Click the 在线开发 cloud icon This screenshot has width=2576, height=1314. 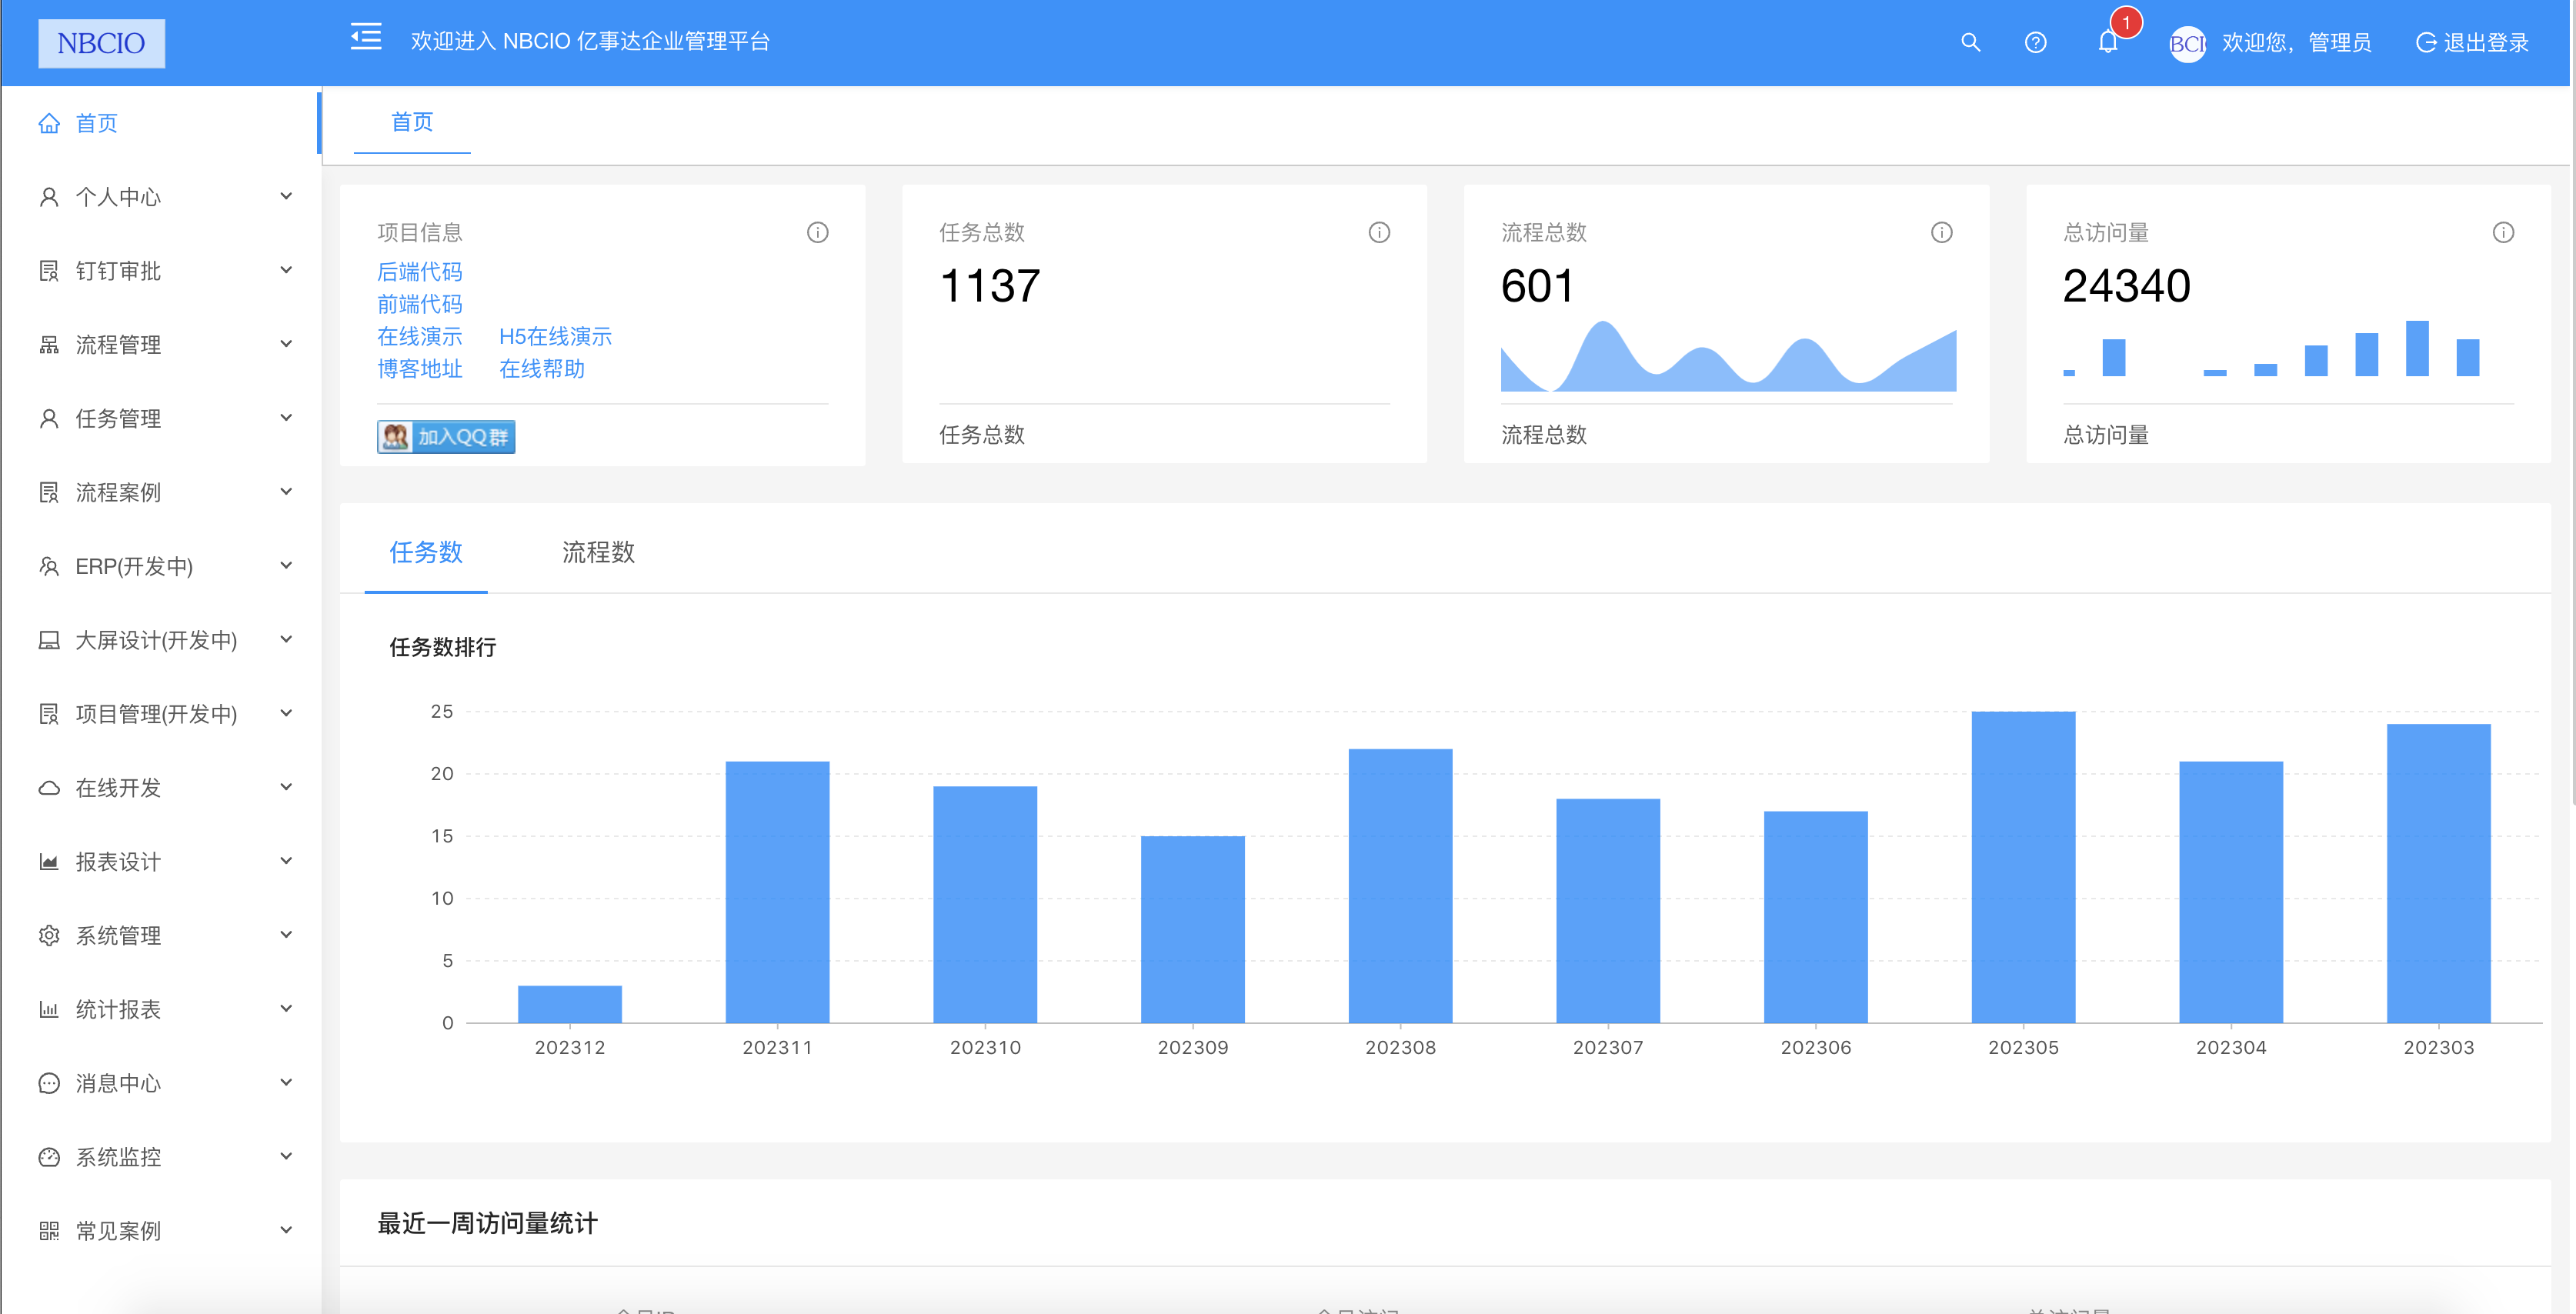tap(49, 788)
